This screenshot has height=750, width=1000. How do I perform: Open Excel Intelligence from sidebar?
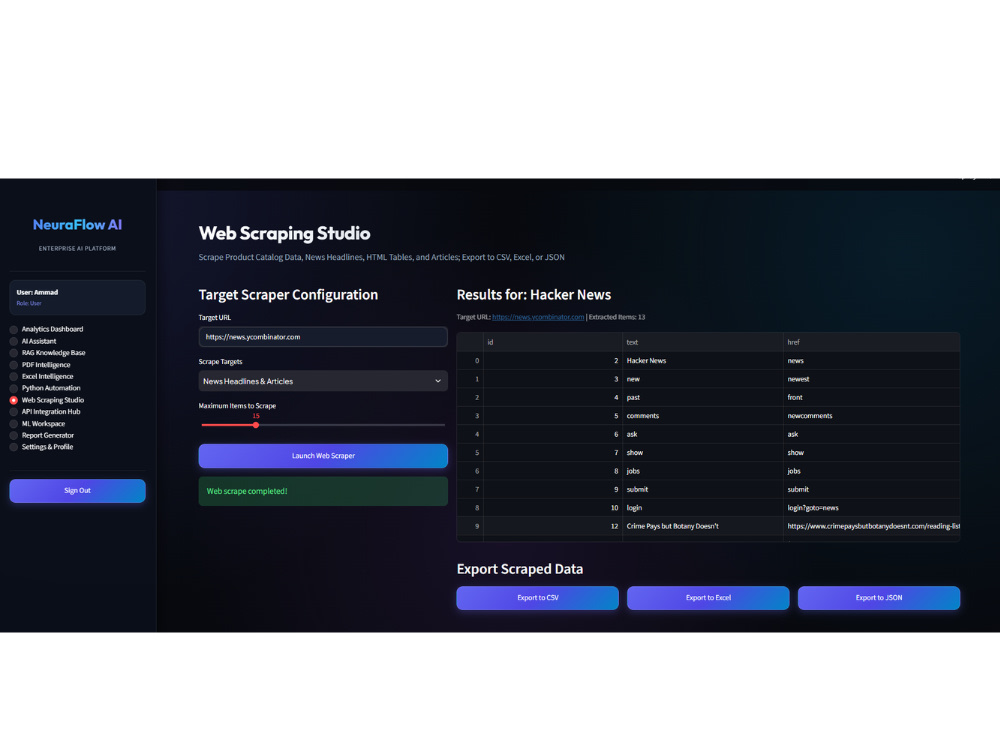tap(41, 376)
